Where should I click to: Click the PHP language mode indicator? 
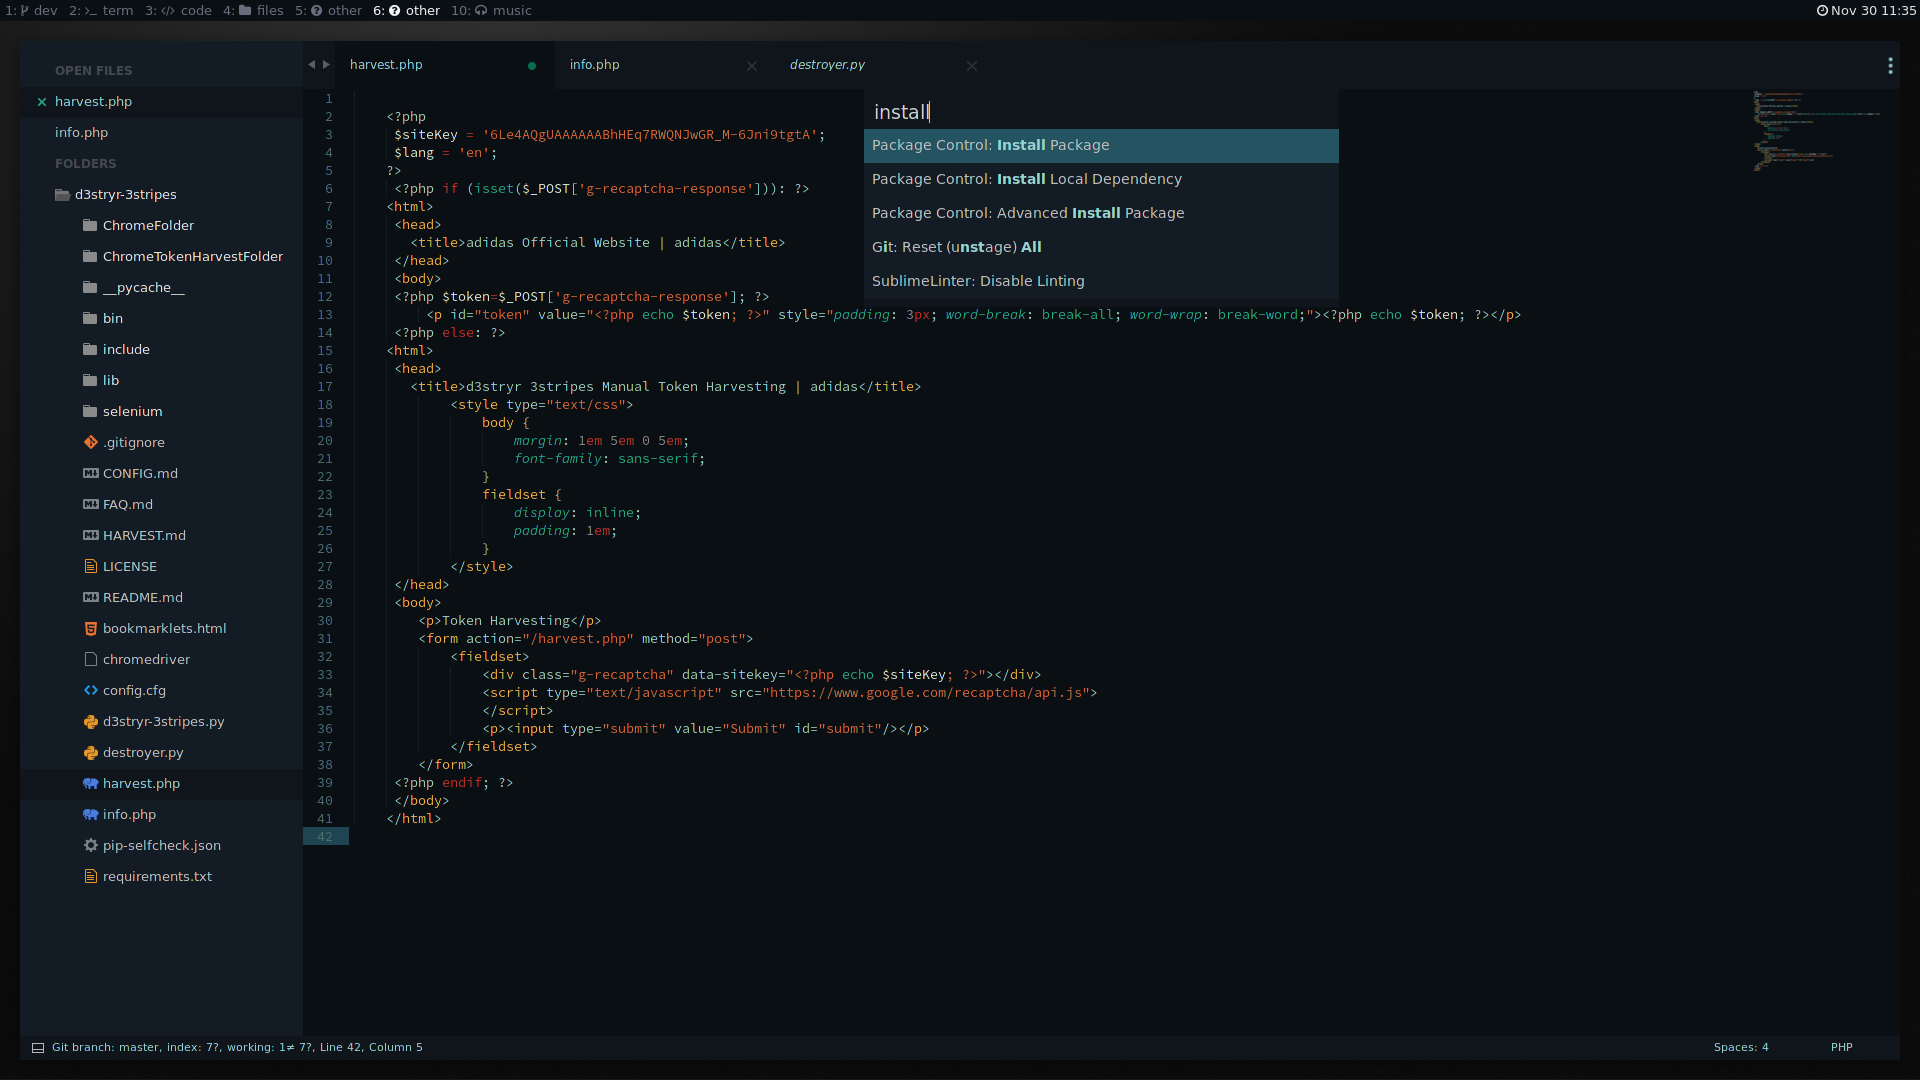pyautogui.click(x=1842, y=1047)
